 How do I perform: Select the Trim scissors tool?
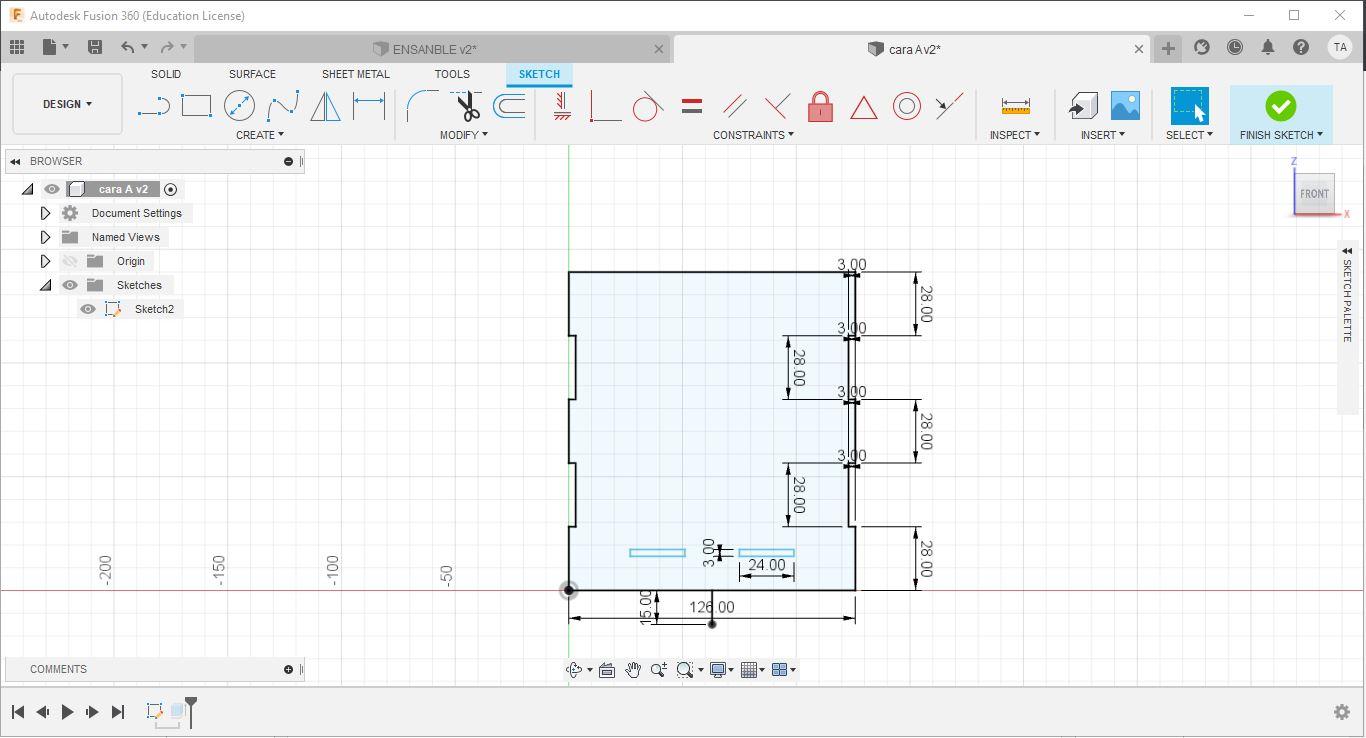tap(466, 106)
